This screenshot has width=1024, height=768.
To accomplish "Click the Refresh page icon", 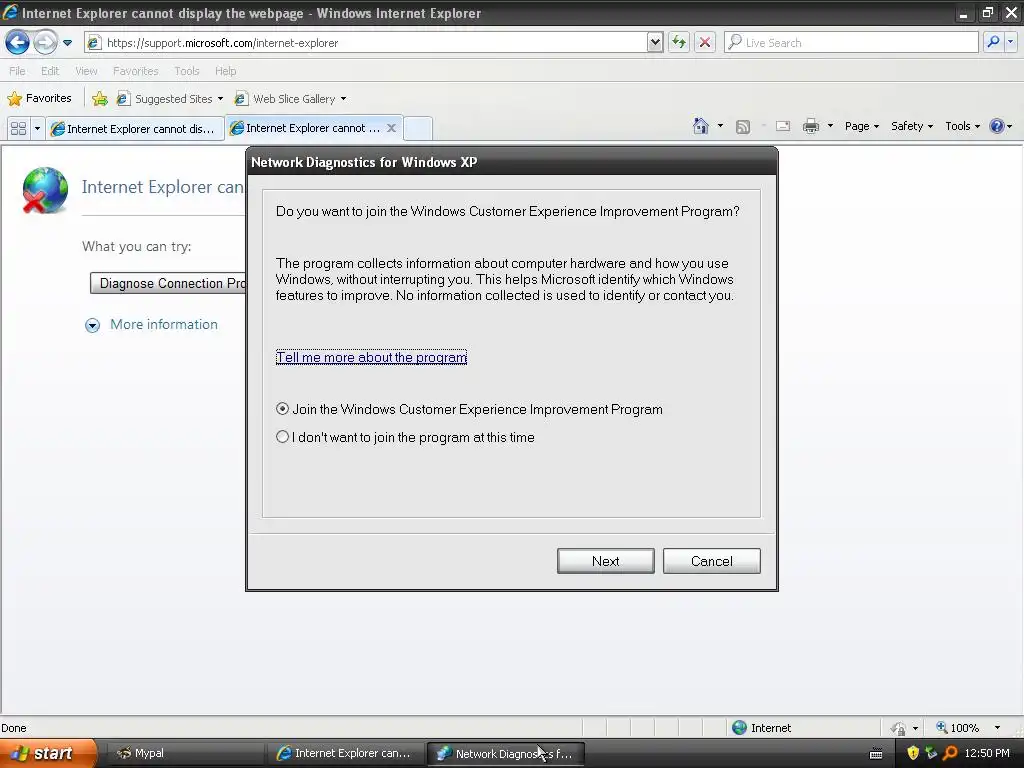I will (x=679, y=42).
